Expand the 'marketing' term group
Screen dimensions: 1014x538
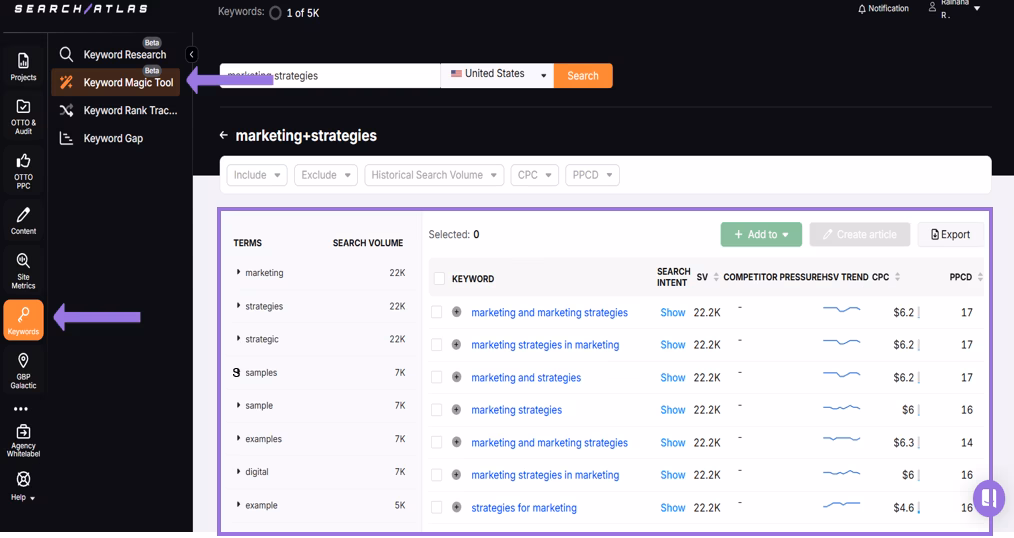pos(239,273)
